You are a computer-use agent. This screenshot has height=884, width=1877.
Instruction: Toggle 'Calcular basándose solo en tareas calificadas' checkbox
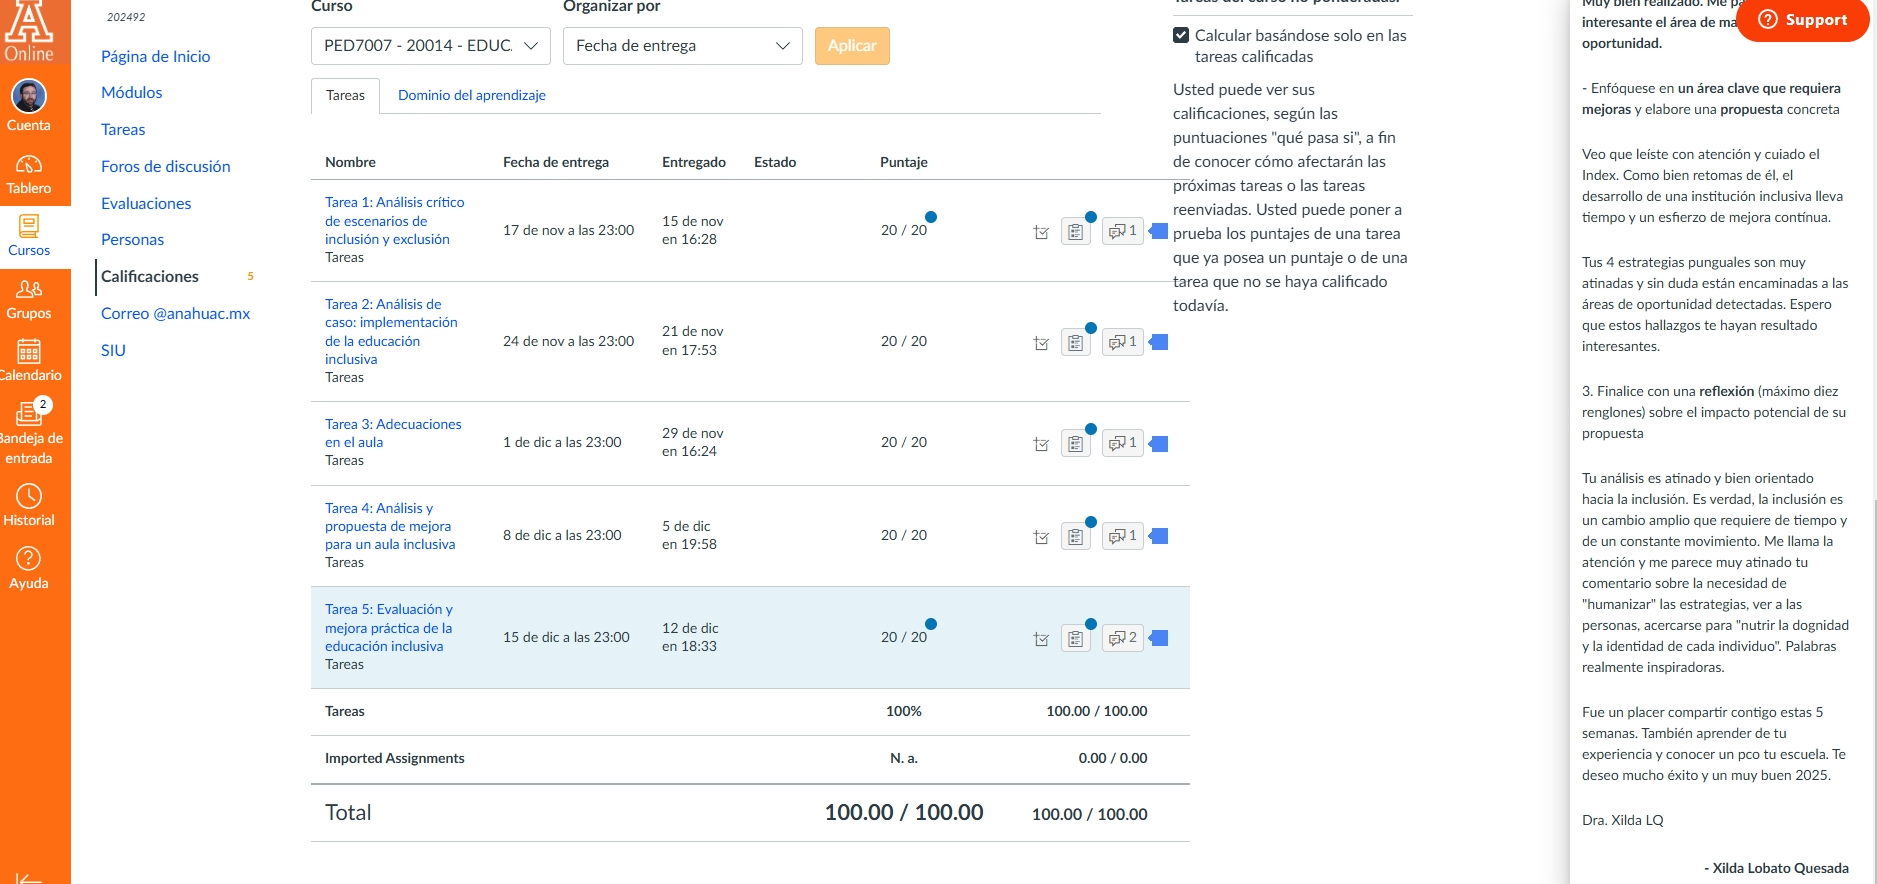1181,35
